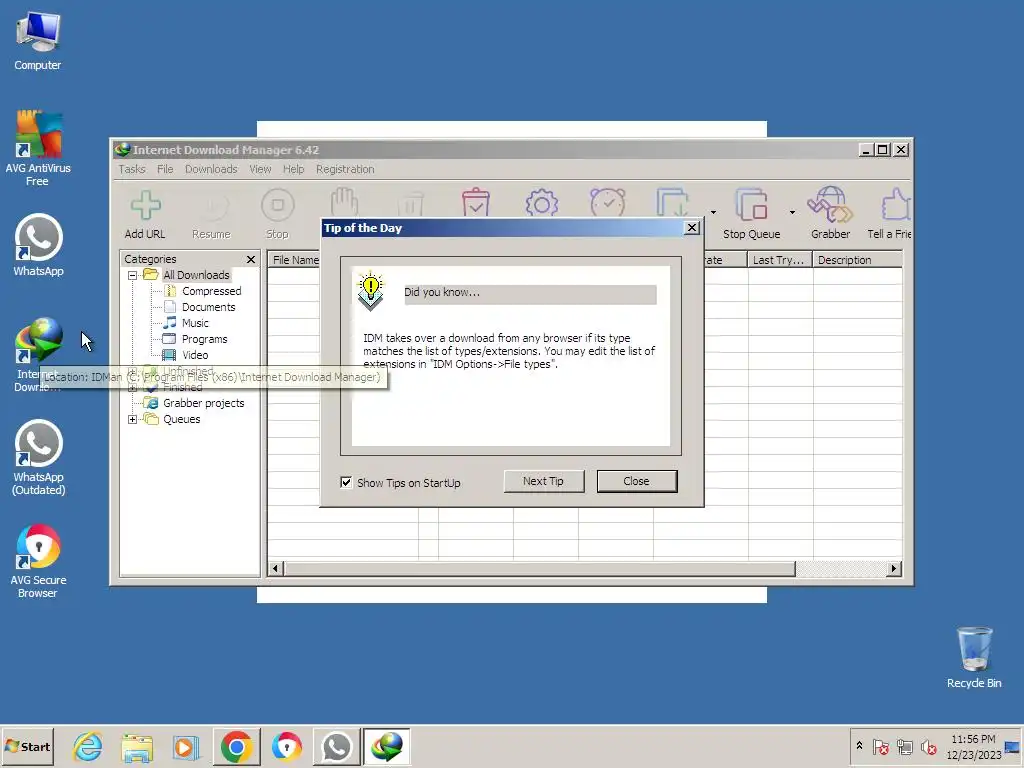The image size is (1024, 768).
Task: Close Tip of the Day with X
Action: coord(692,227)
